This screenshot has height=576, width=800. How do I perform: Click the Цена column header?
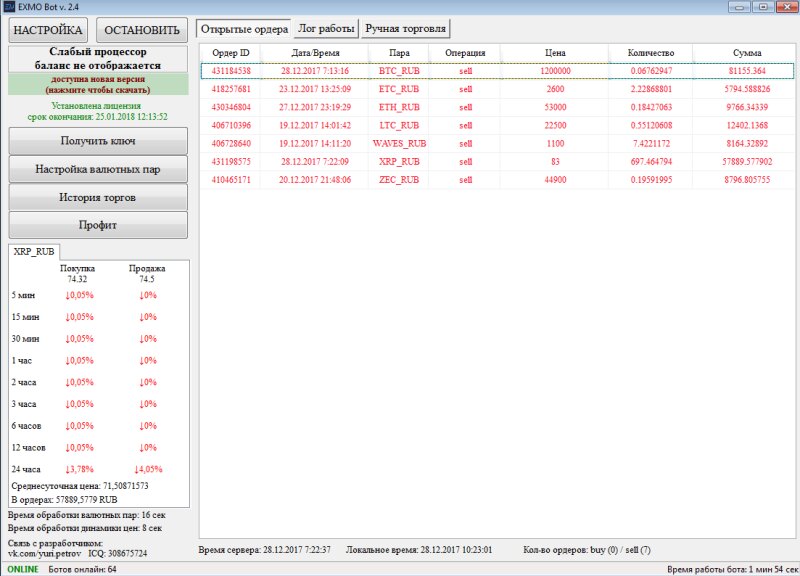[x=556, y=53]
